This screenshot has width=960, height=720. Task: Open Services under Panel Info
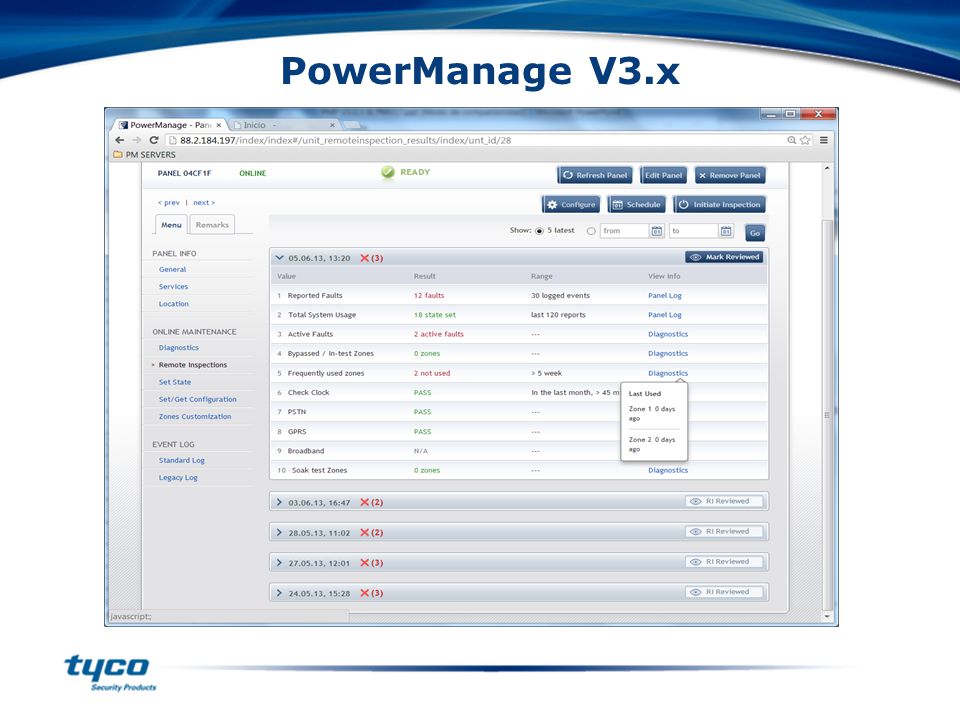pos(173,287)
